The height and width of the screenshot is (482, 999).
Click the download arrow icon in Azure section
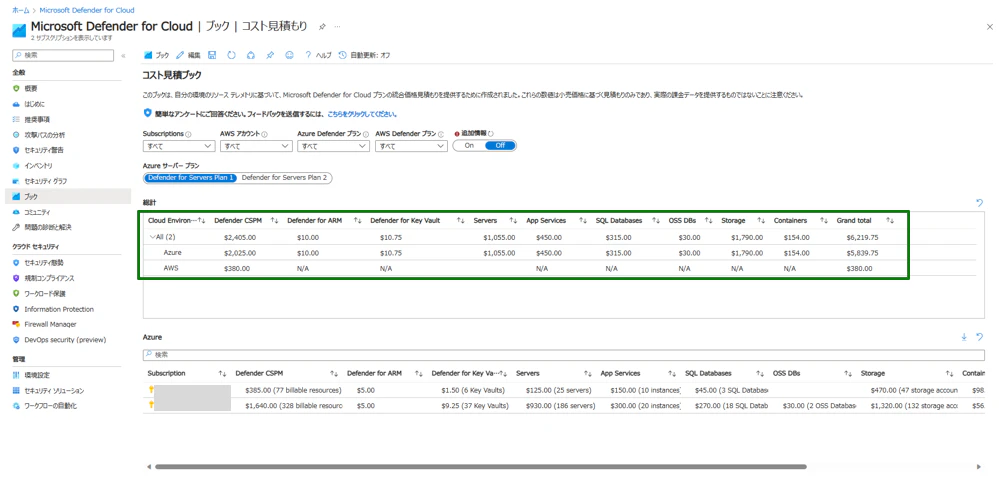pyautogui.click(x=964, y=337)
